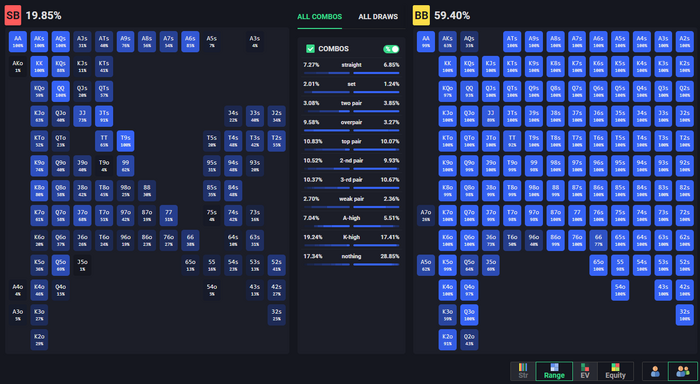Click the red SB position badge
This screenshot has width=700, height=384.
click(12, 16)
